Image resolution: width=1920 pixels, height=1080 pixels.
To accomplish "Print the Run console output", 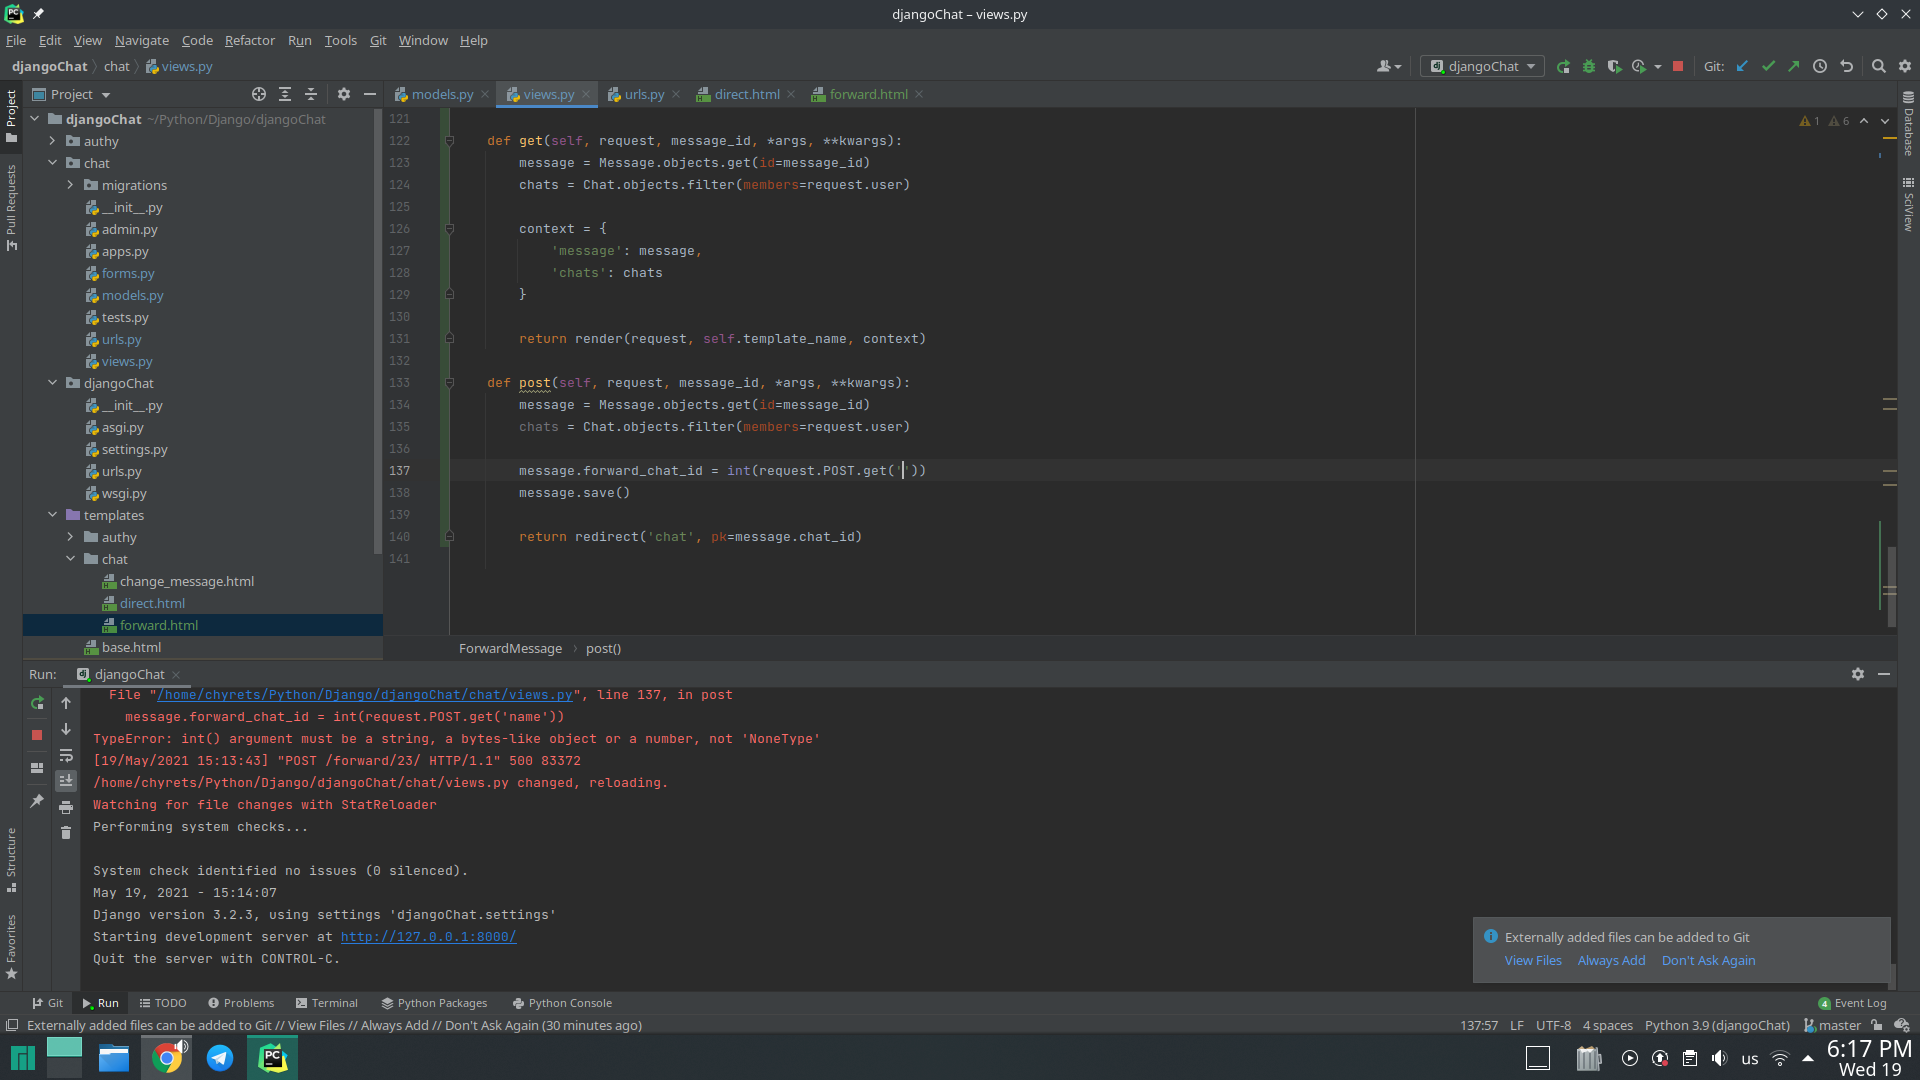I will click(66, 807).
